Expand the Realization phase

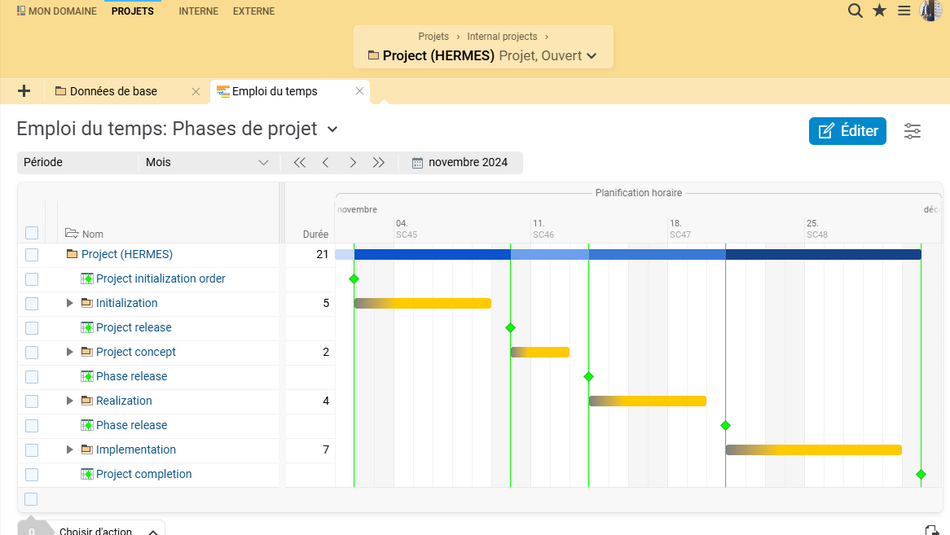[x=69, y=400]
